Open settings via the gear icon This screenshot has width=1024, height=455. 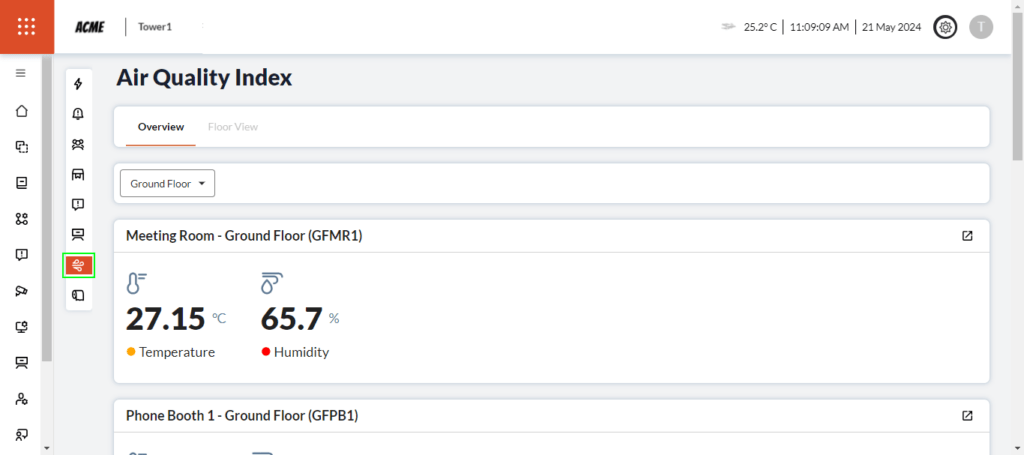click(x=944, y=27)
